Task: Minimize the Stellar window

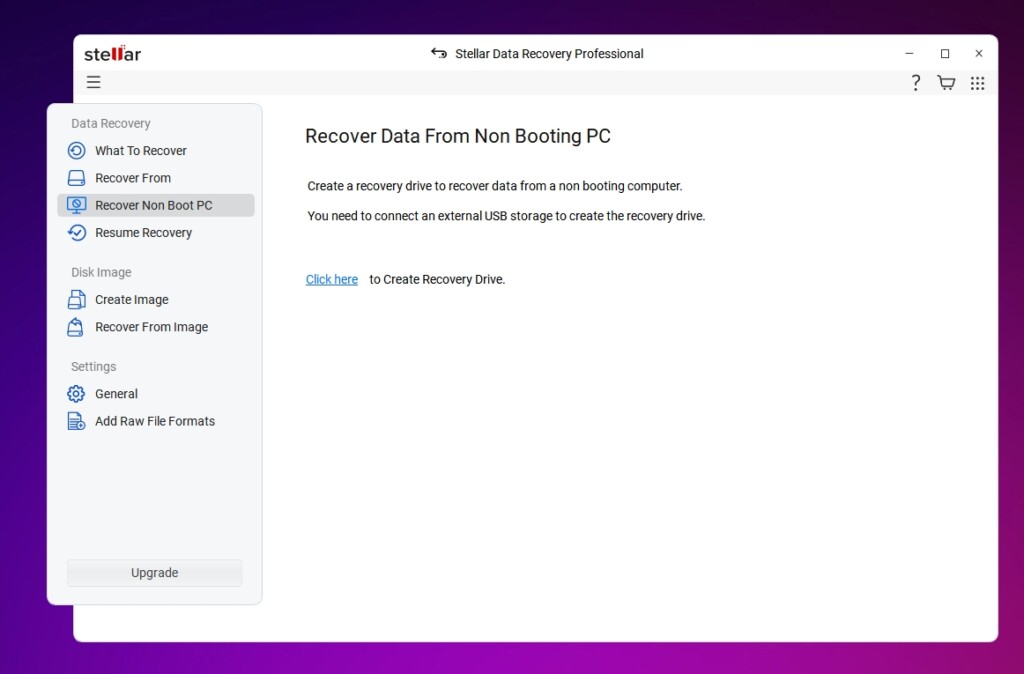Action: (x=909, y=54)
